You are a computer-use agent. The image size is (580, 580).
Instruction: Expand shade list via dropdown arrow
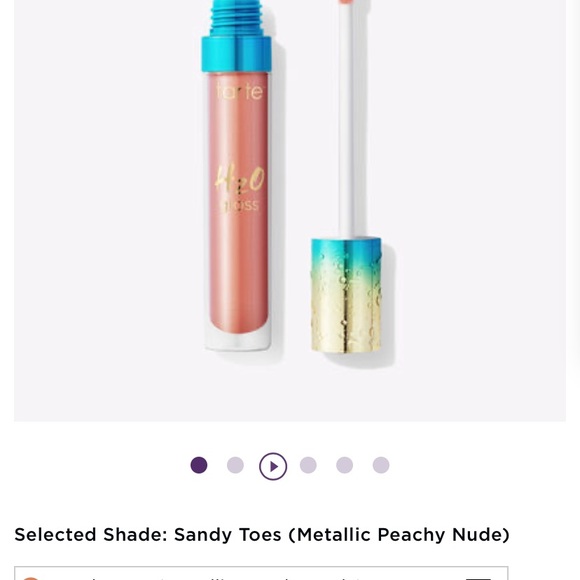478,578
